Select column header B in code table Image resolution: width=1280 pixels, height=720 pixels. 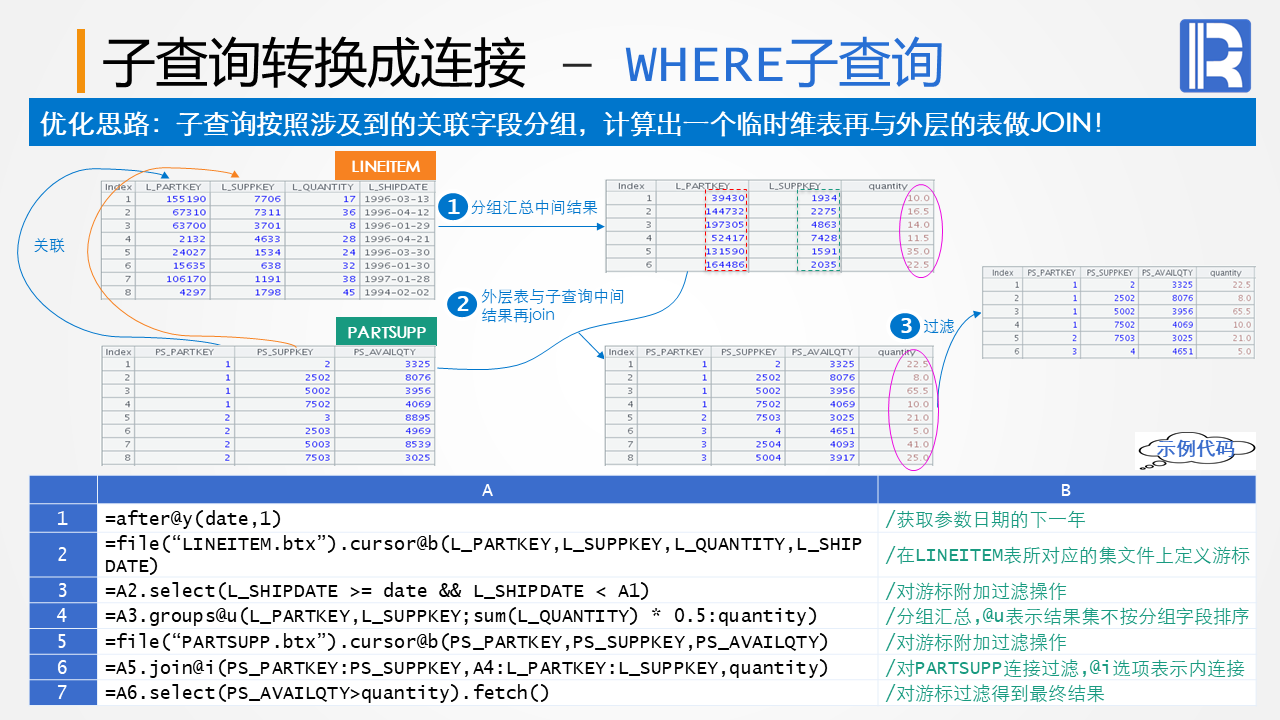pos(1066,490)
